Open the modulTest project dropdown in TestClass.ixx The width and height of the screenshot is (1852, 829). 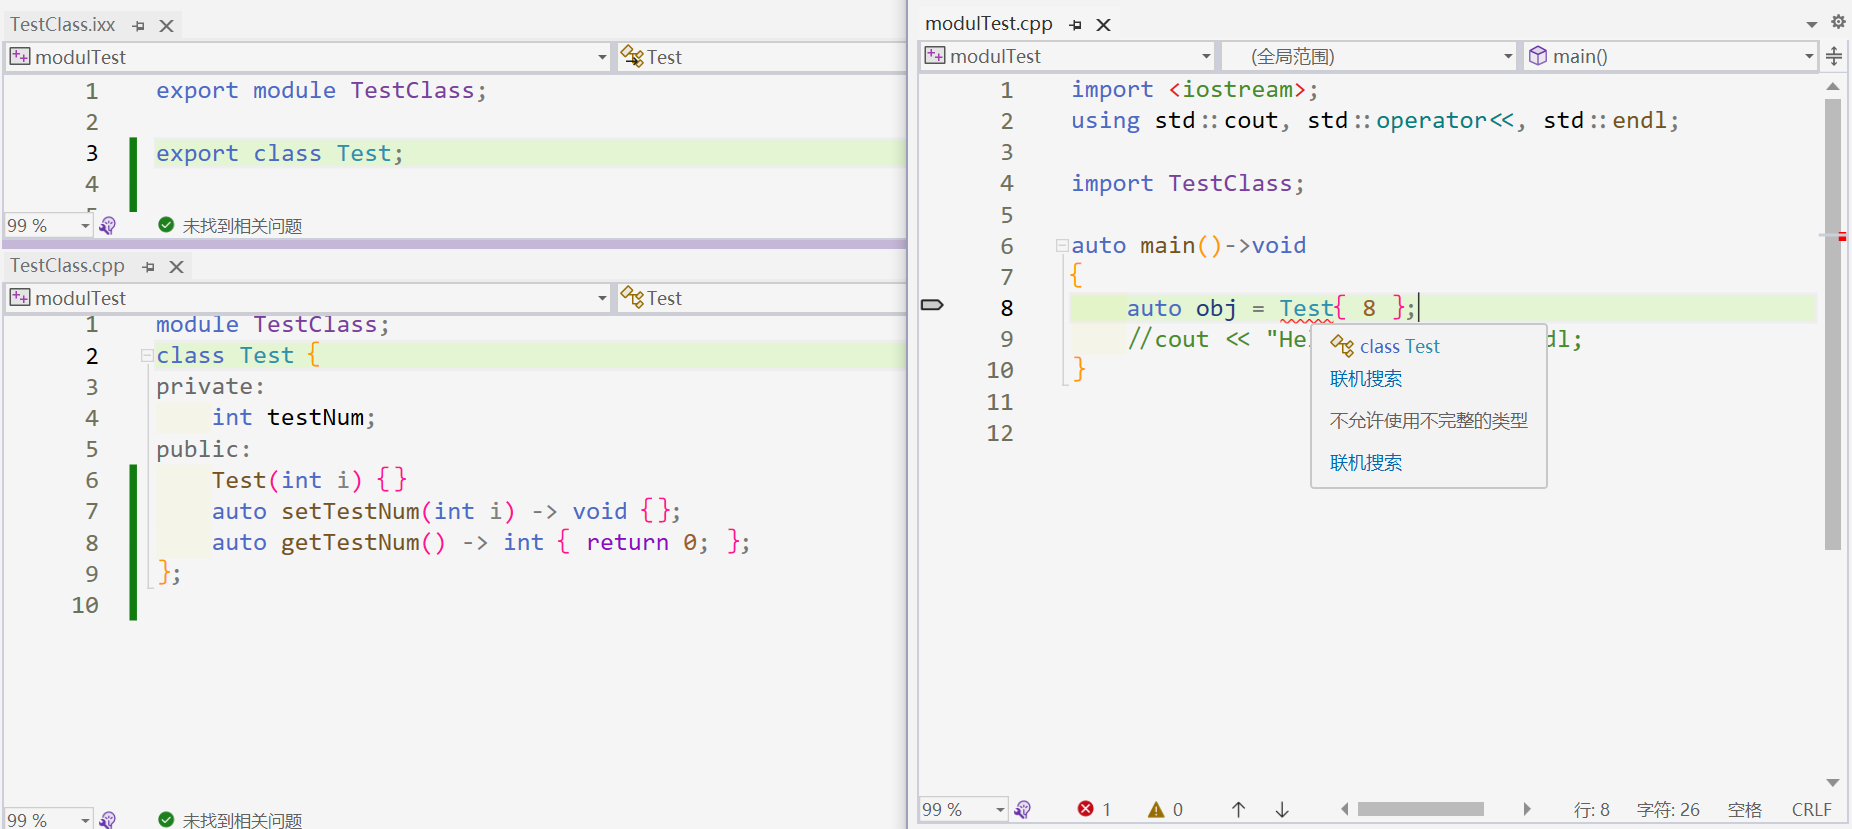[x=308, y=57]
